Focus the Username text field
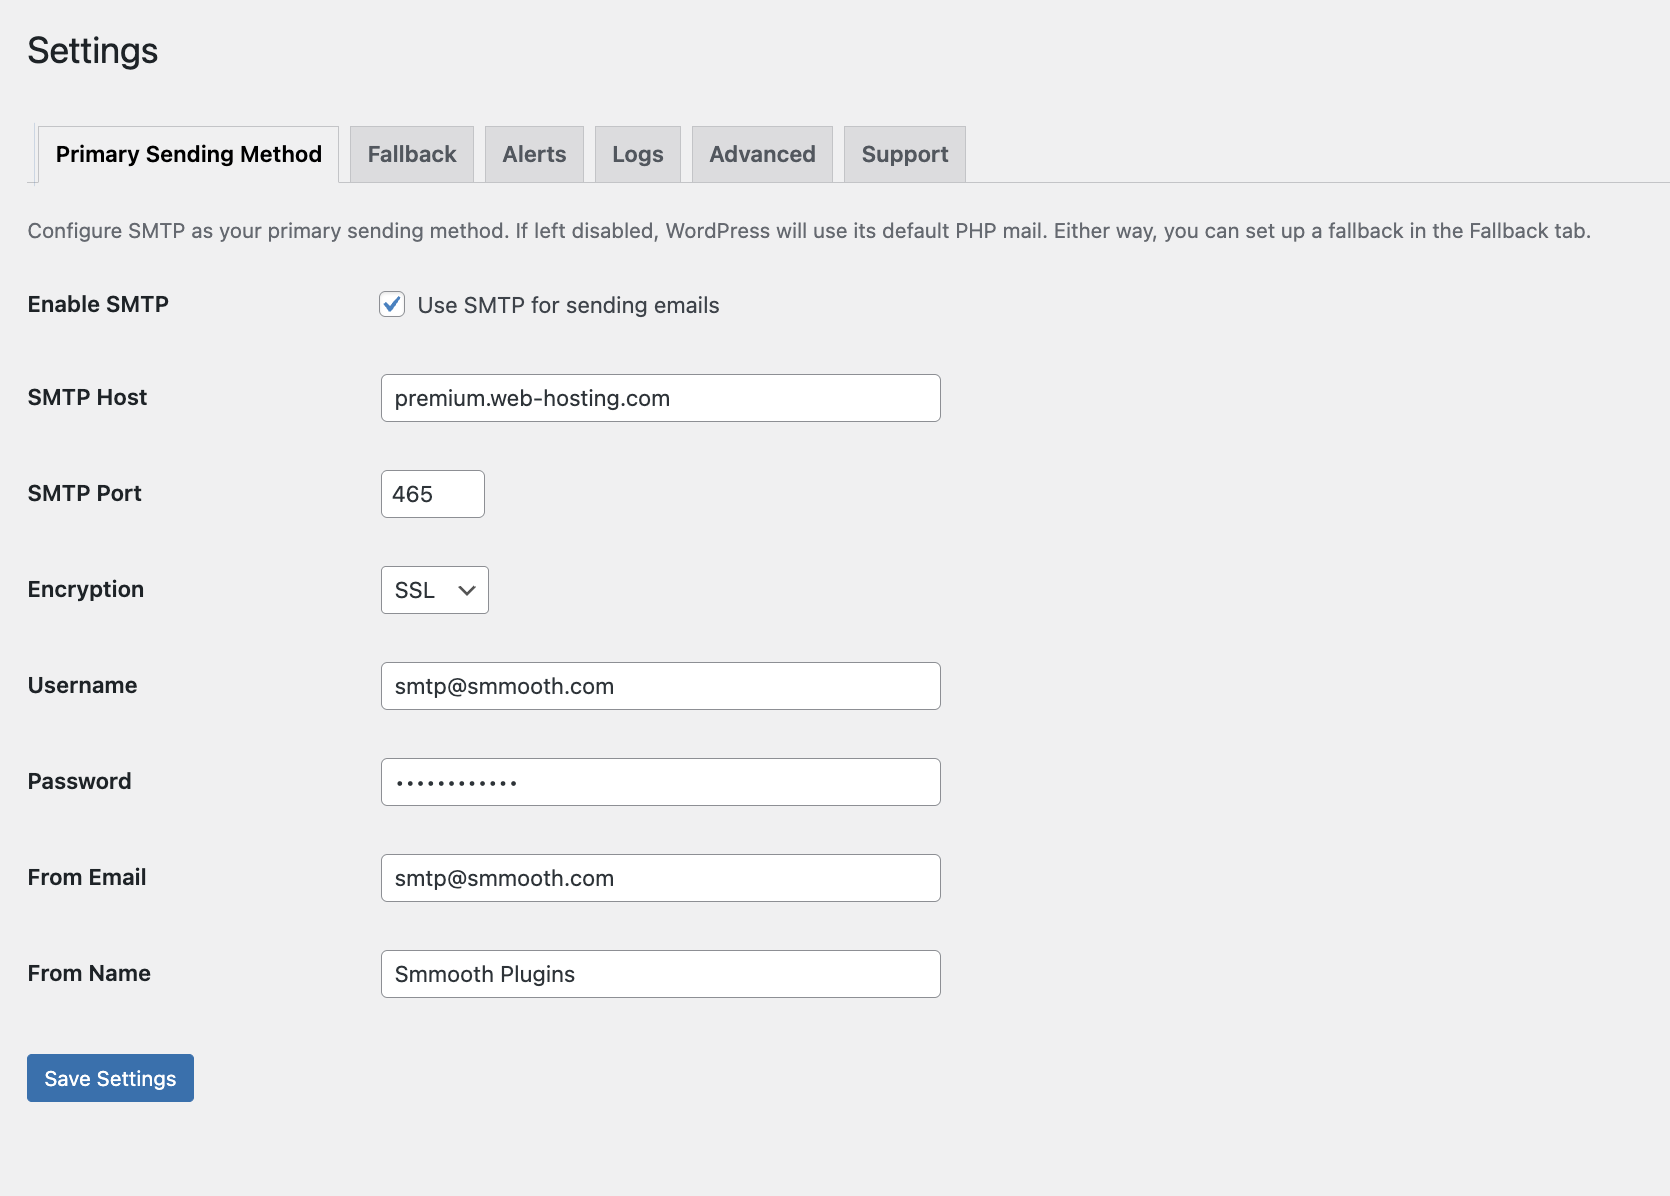 (660, 686)
